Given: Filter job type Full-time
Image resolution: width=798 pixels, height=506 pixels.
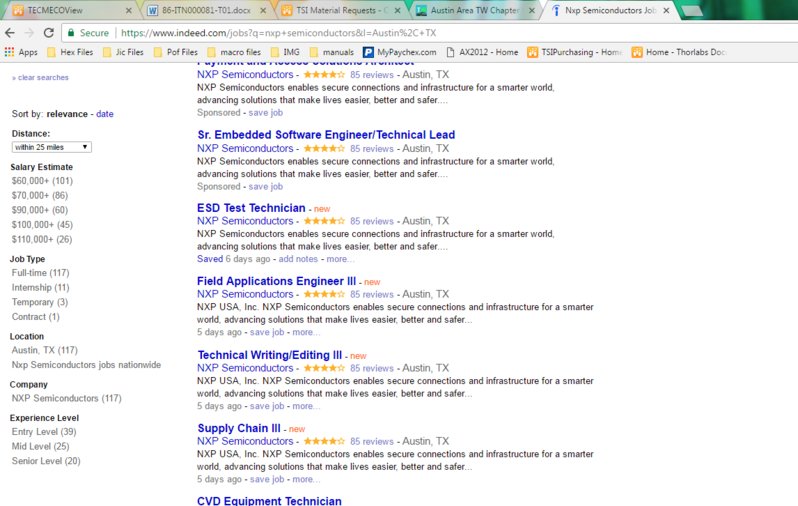Looking at the screenshot, I should (40, 273).
